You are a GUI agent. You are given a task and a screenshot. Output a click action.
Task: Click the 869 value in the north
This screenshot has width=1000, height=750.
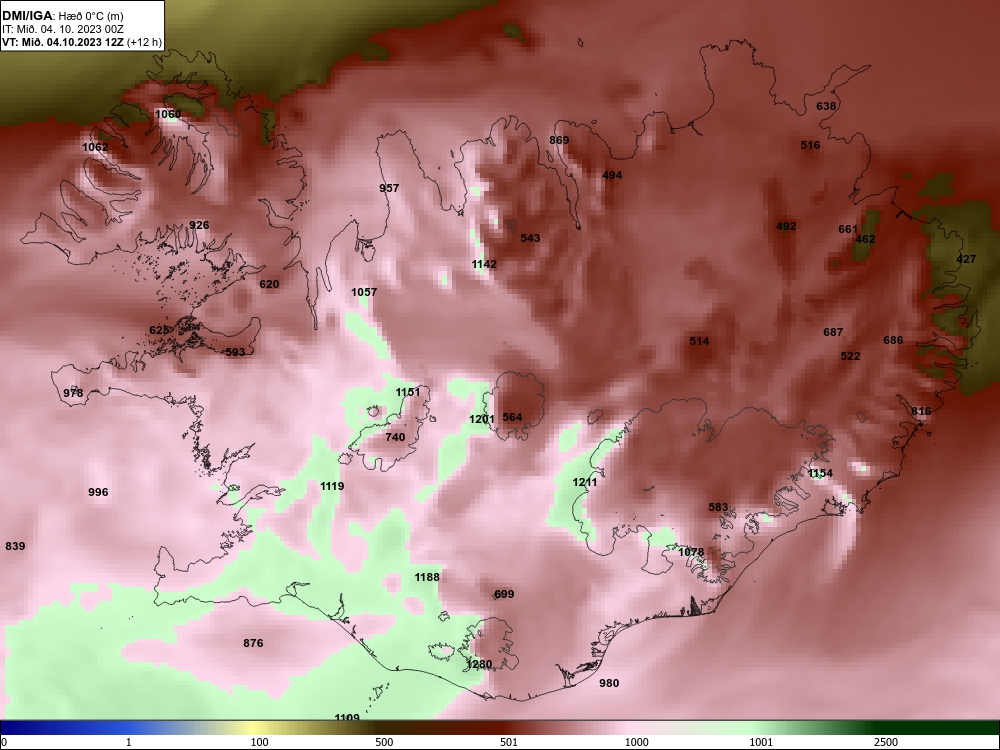tap(559, 140)
